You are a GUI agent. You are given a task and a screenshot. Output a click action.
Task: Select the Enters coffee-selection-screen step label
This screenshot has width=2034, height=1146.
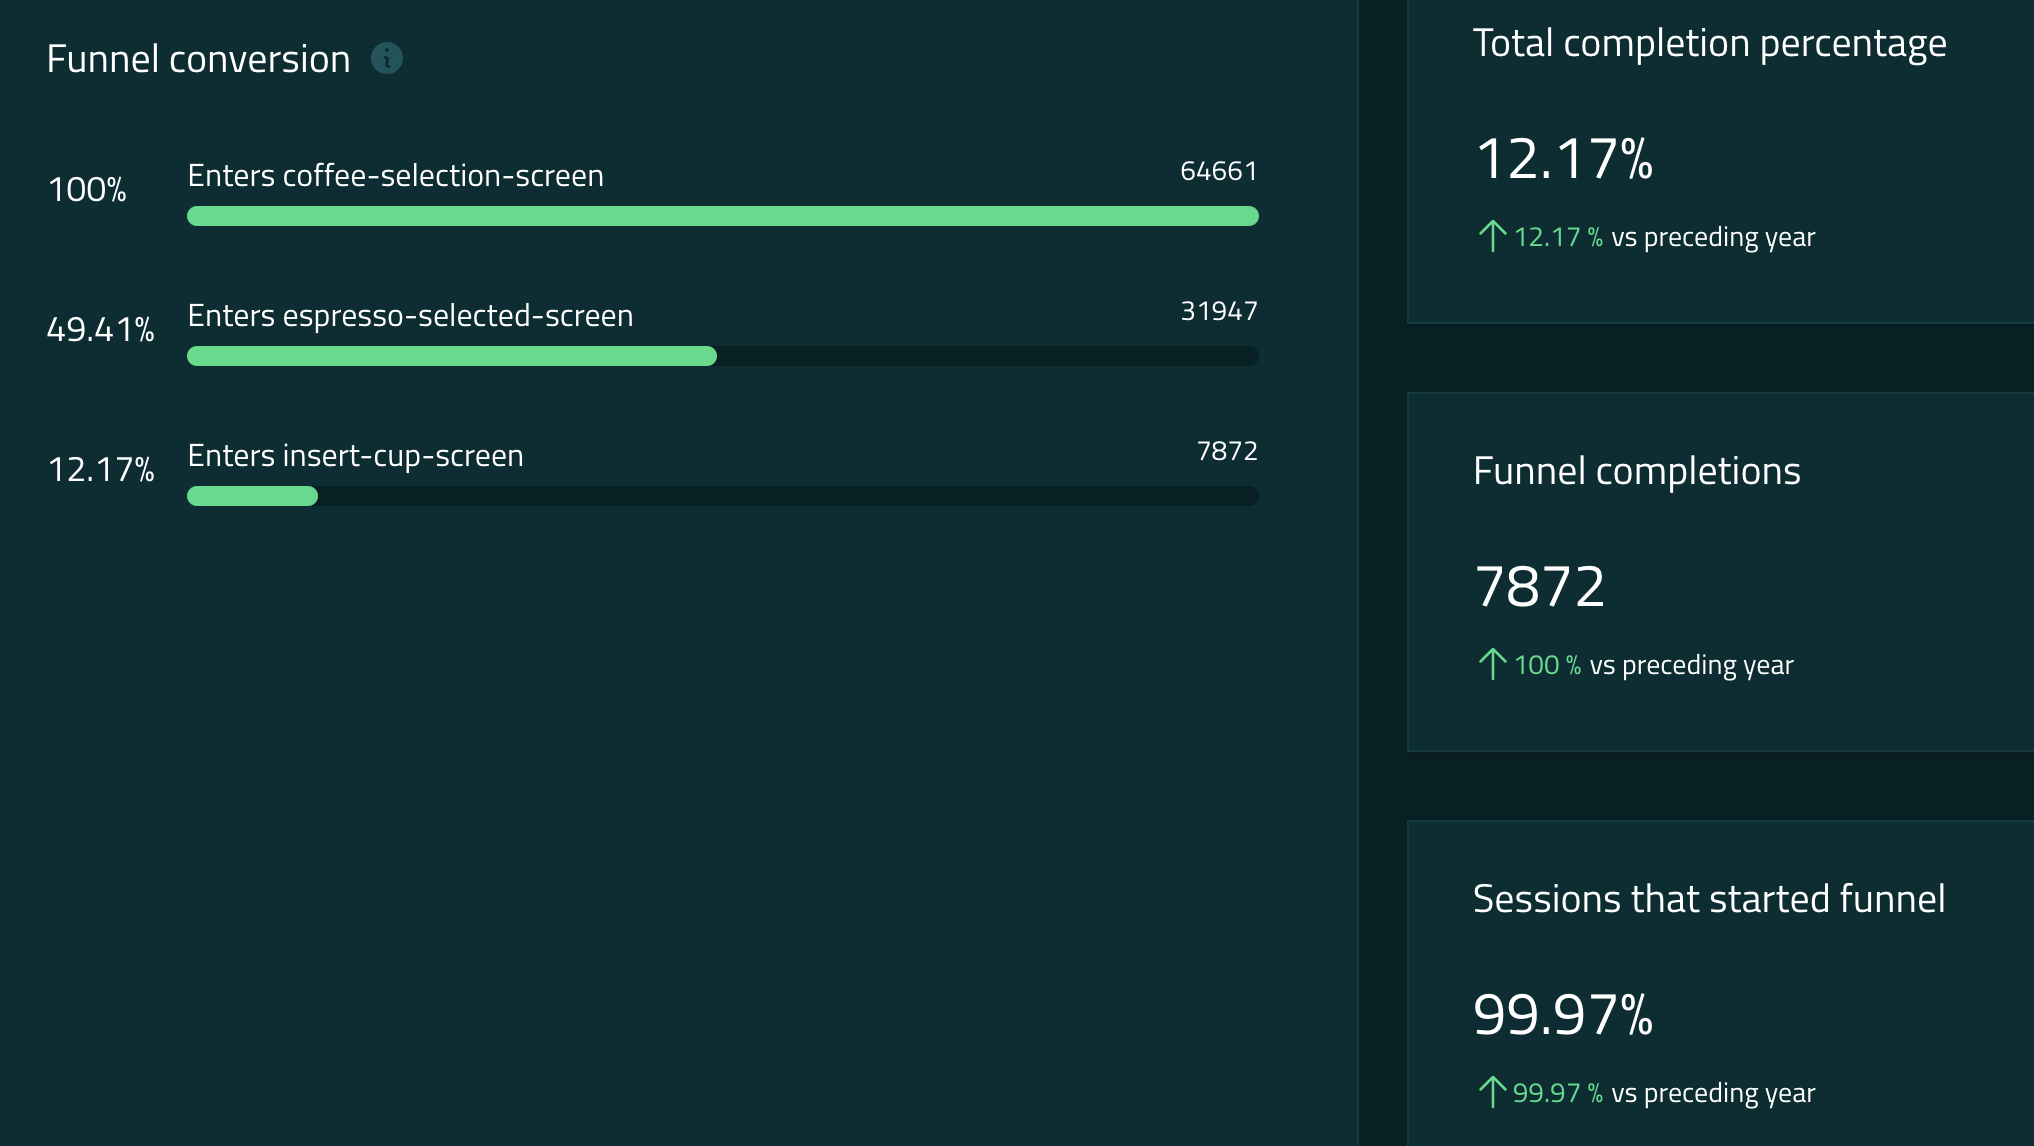(x=395, y=176)
